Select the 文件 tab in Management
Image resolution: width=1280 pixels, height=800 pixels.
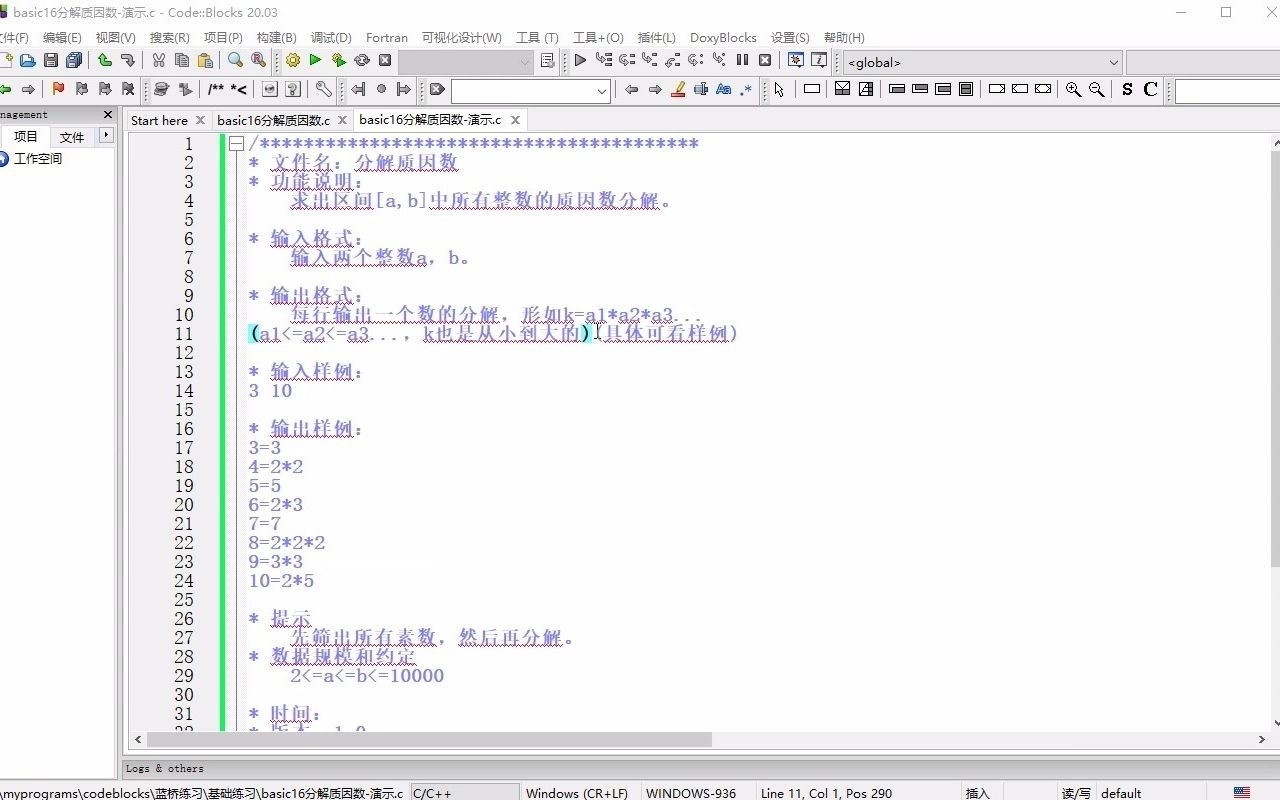(x=72, y=136)
